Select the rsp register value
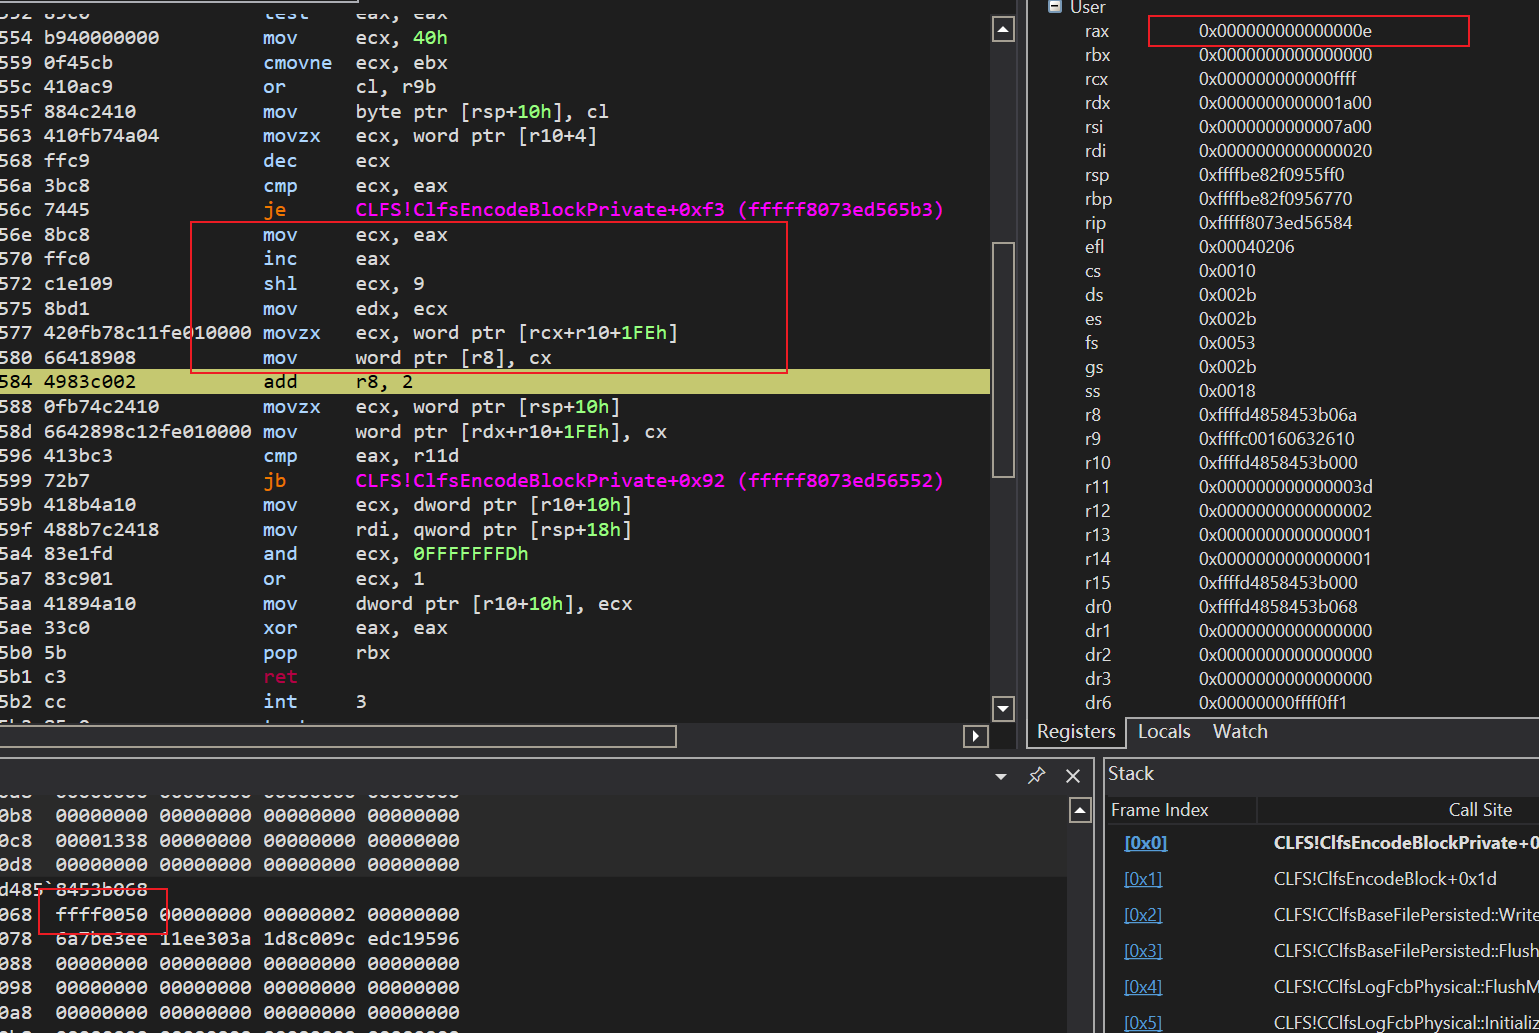 [x=1271, y=175]
